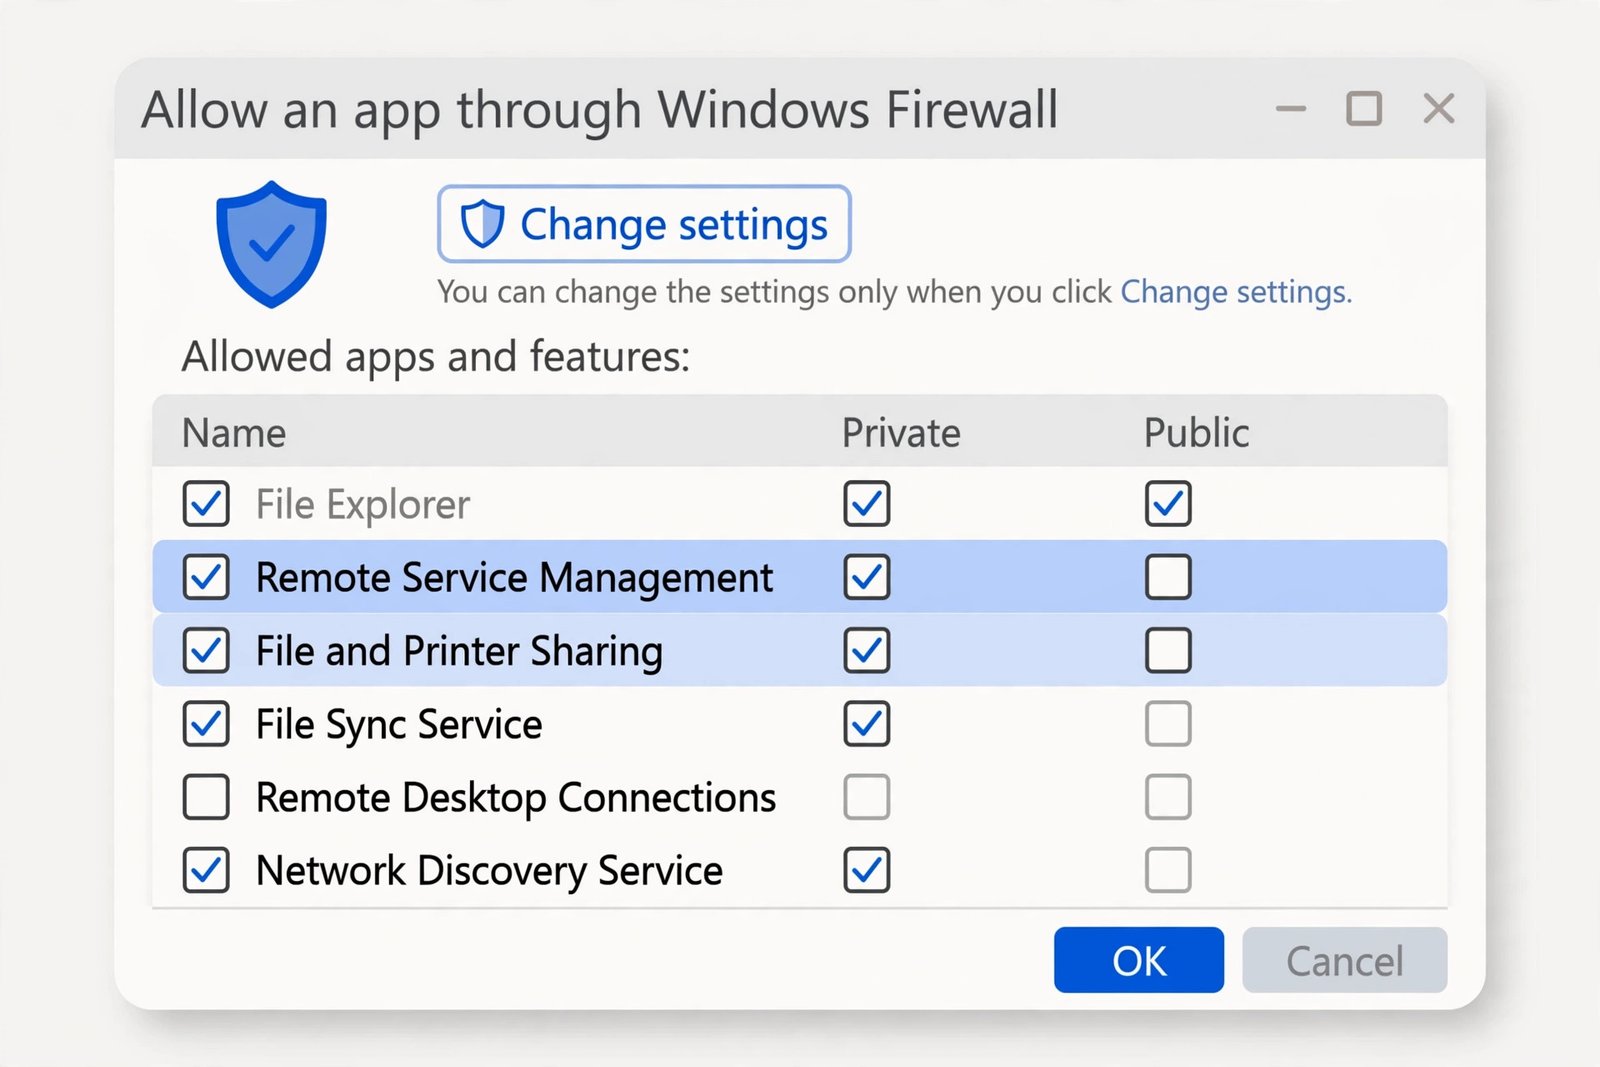Maximize the firewall dialog window
This screenshot has width=1600, height=1067.
[x=1364, y=108]
